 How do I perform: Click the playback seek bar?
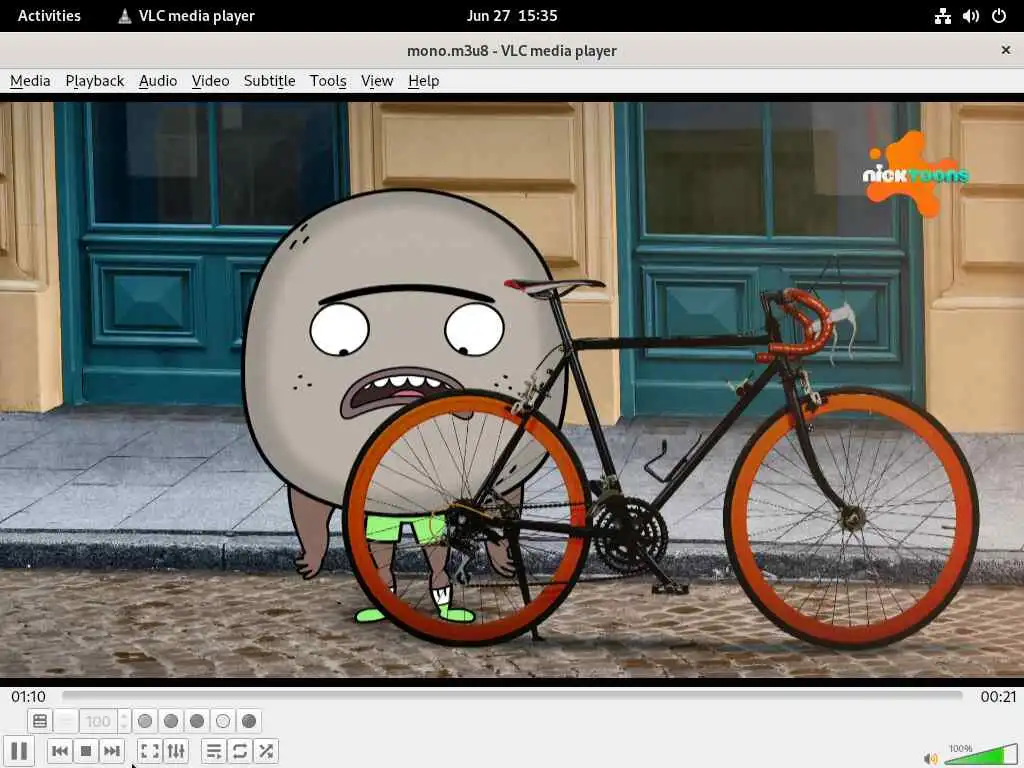[512, 696]
